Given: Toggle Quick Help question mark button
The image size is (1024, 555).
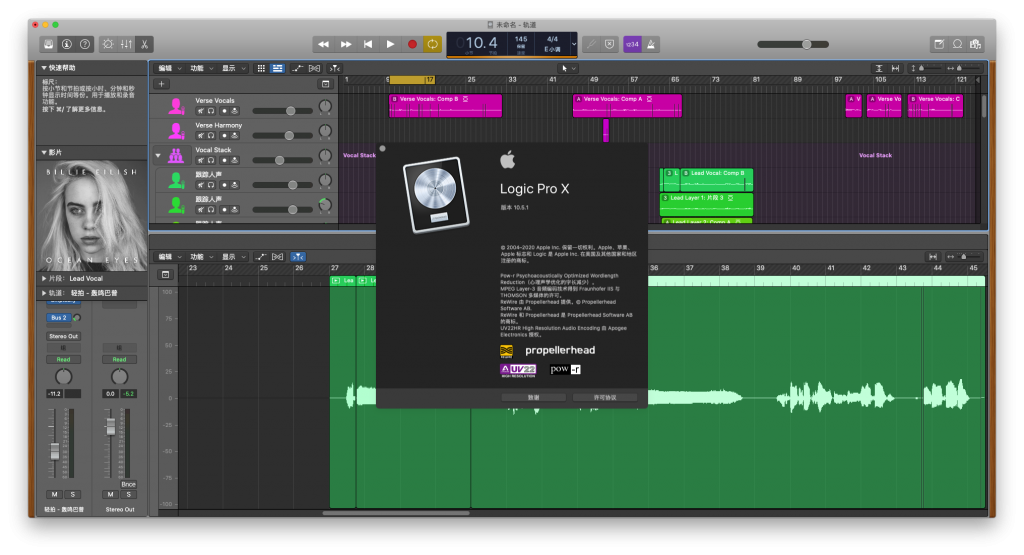Looking at the screenshot, I should tap(85, 44).
